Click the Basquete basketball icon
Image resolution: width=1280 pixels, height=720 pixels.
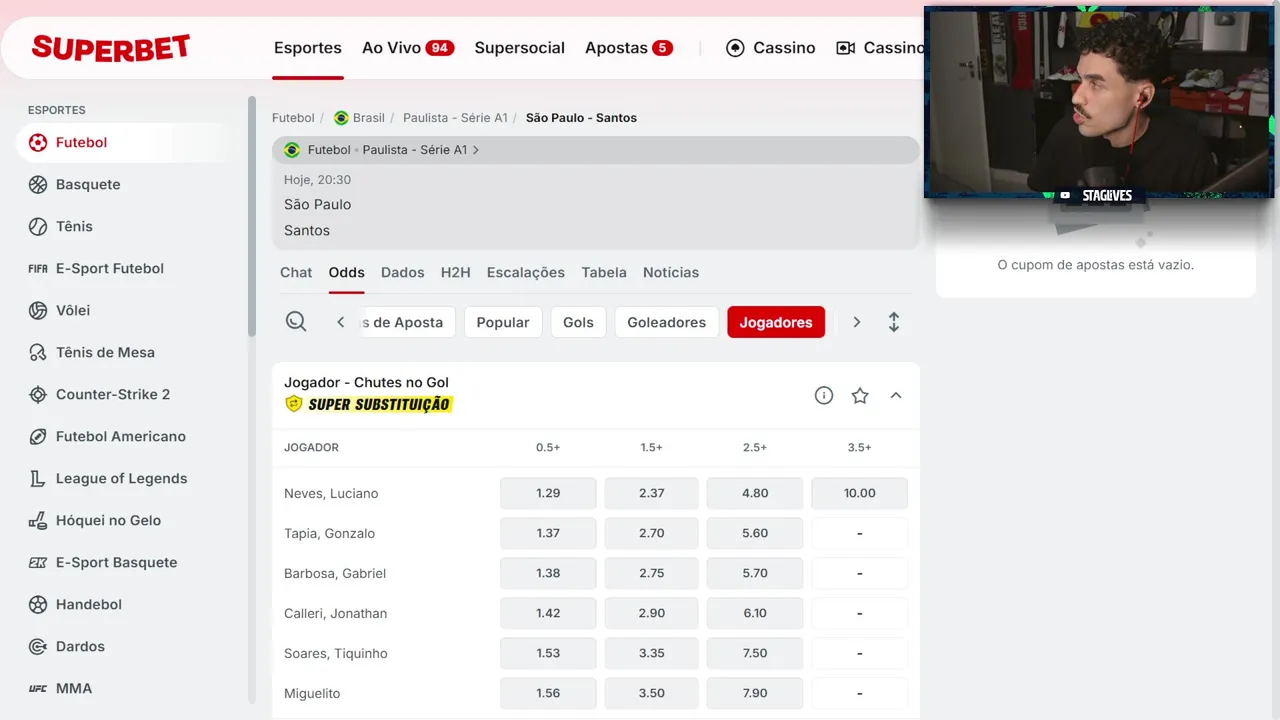point(38,185)
